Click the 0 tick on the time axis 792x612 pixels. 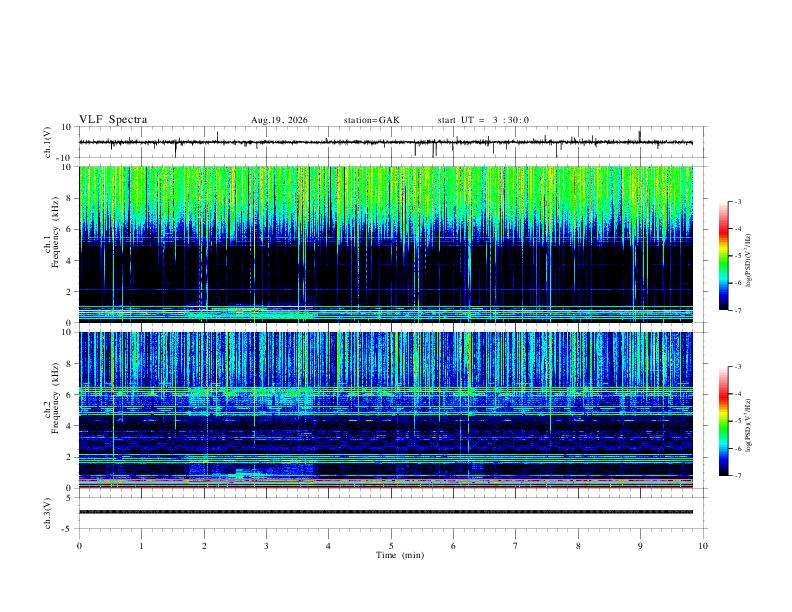click(x=79, y=546)
